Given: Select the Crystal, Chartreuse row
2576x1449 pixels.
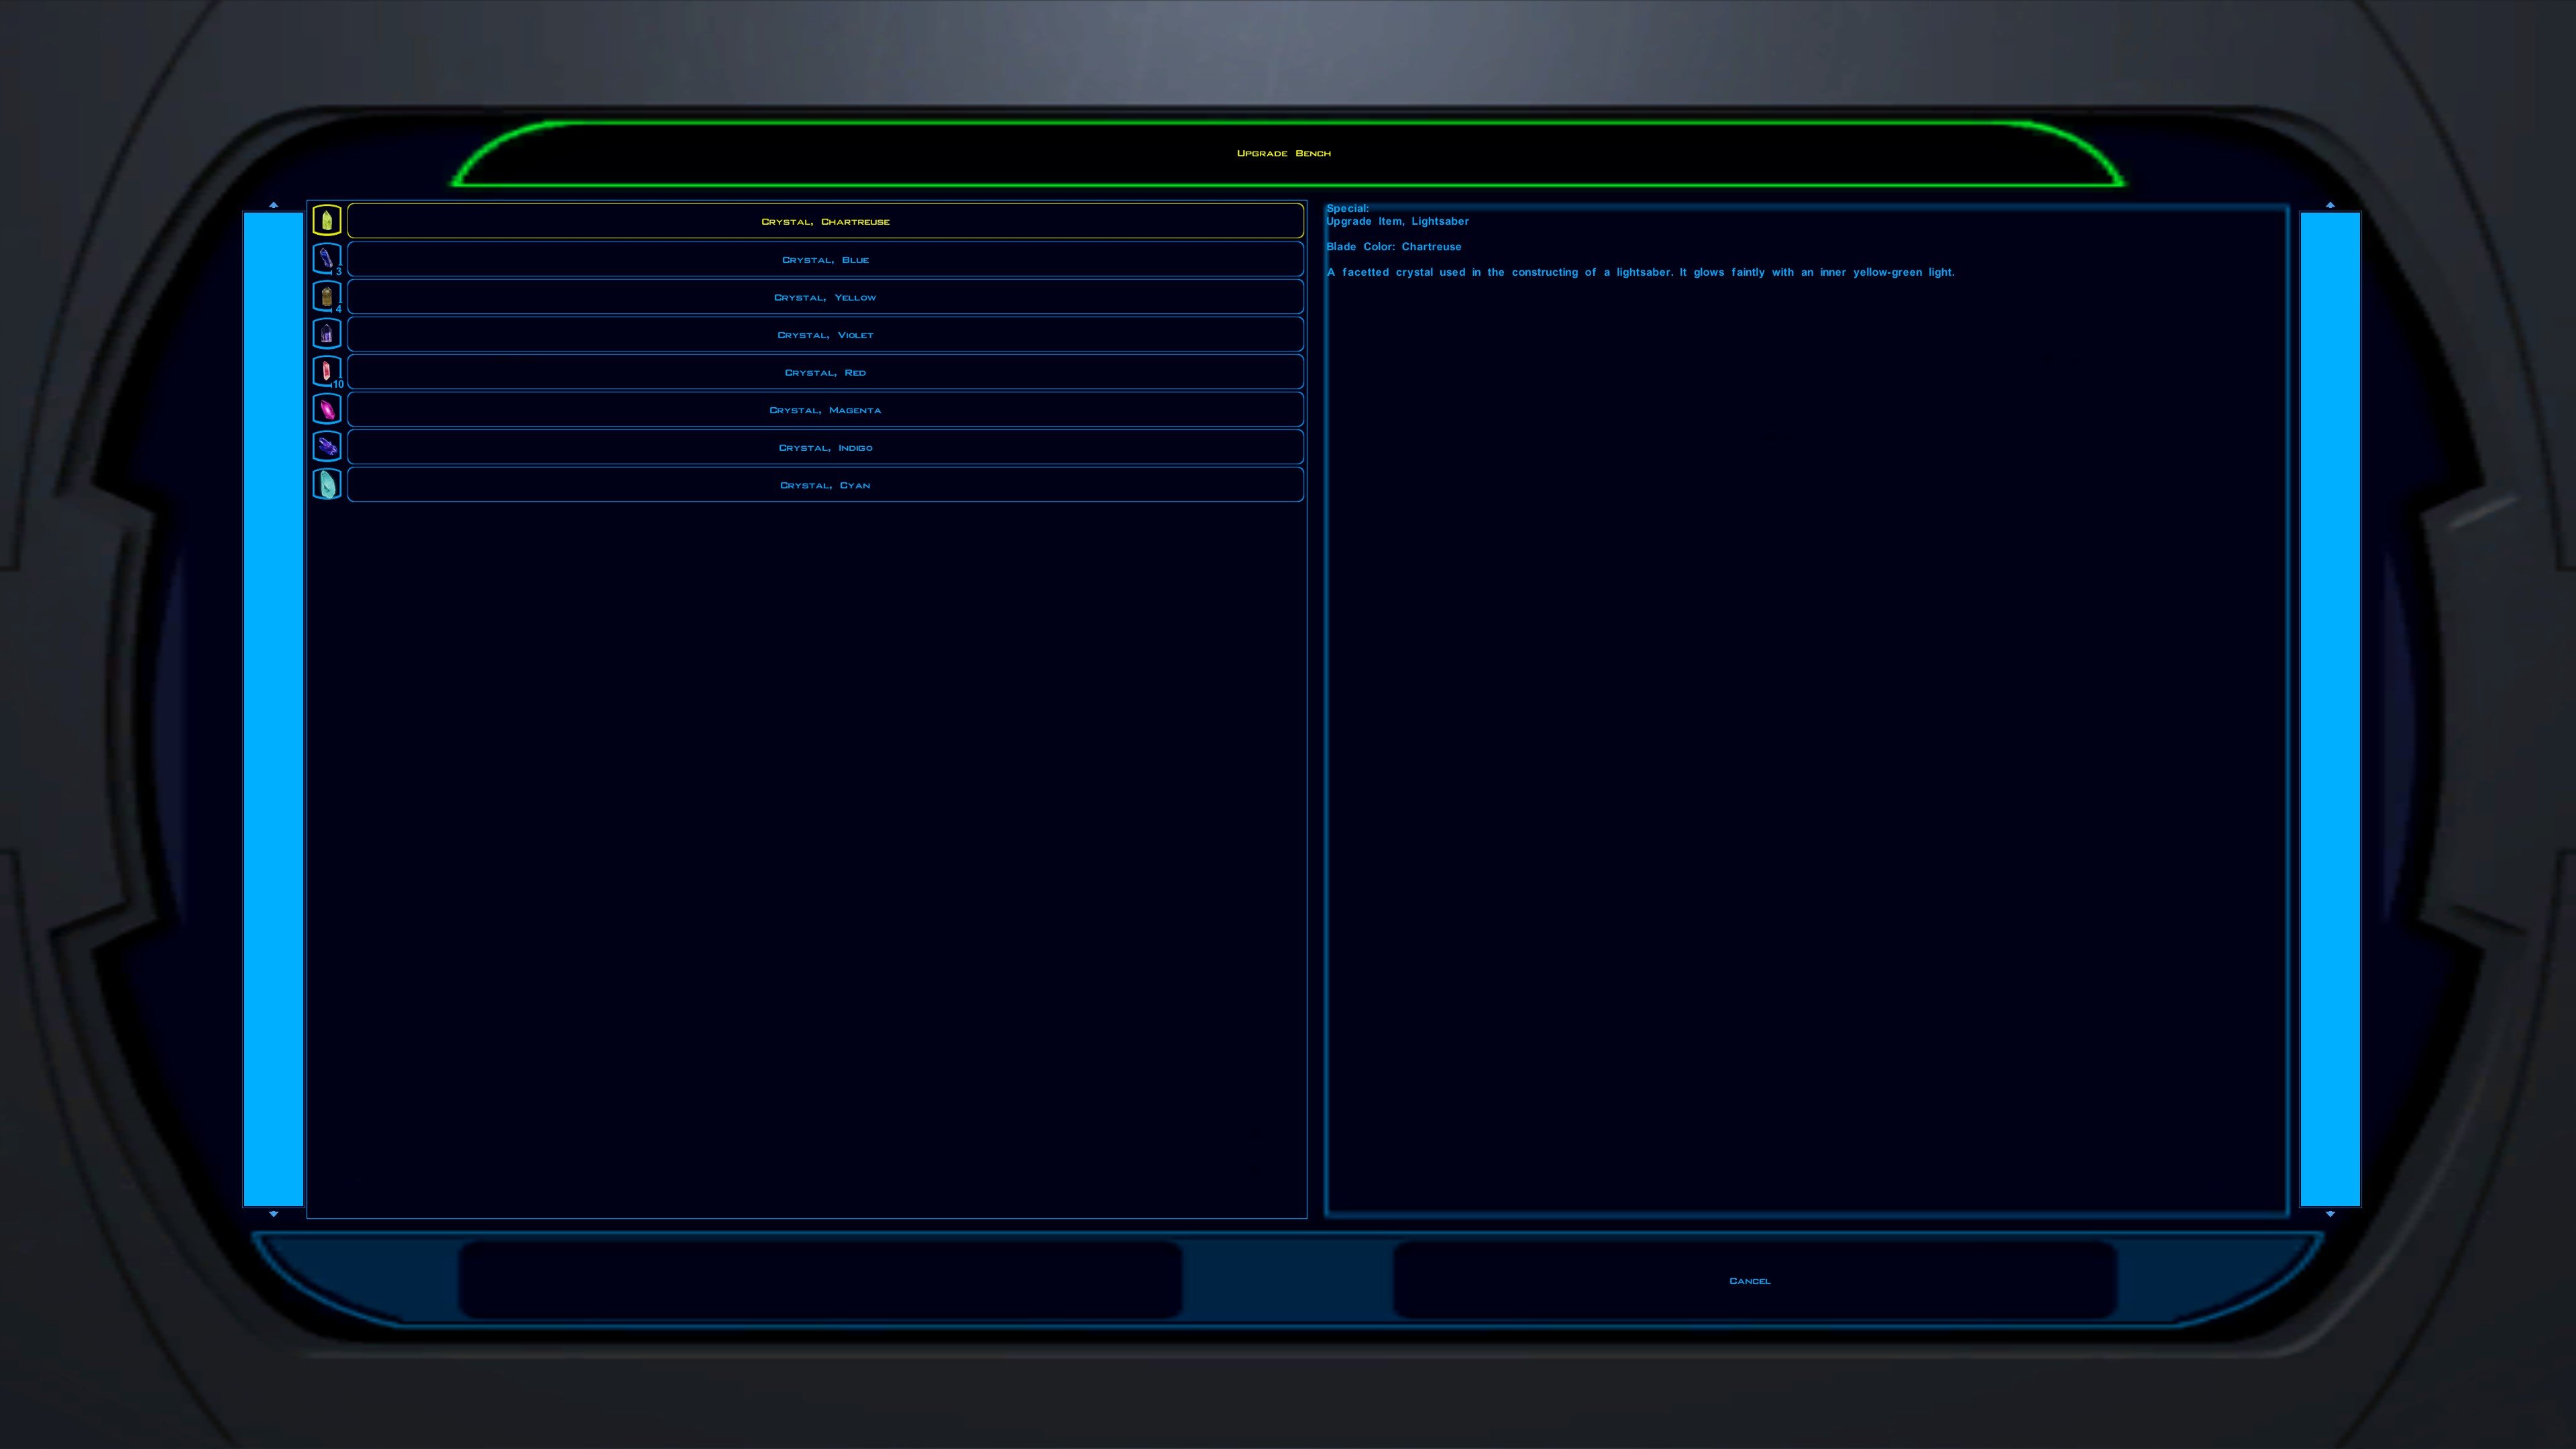Looking at the screenshot, I should coord(825,221).
